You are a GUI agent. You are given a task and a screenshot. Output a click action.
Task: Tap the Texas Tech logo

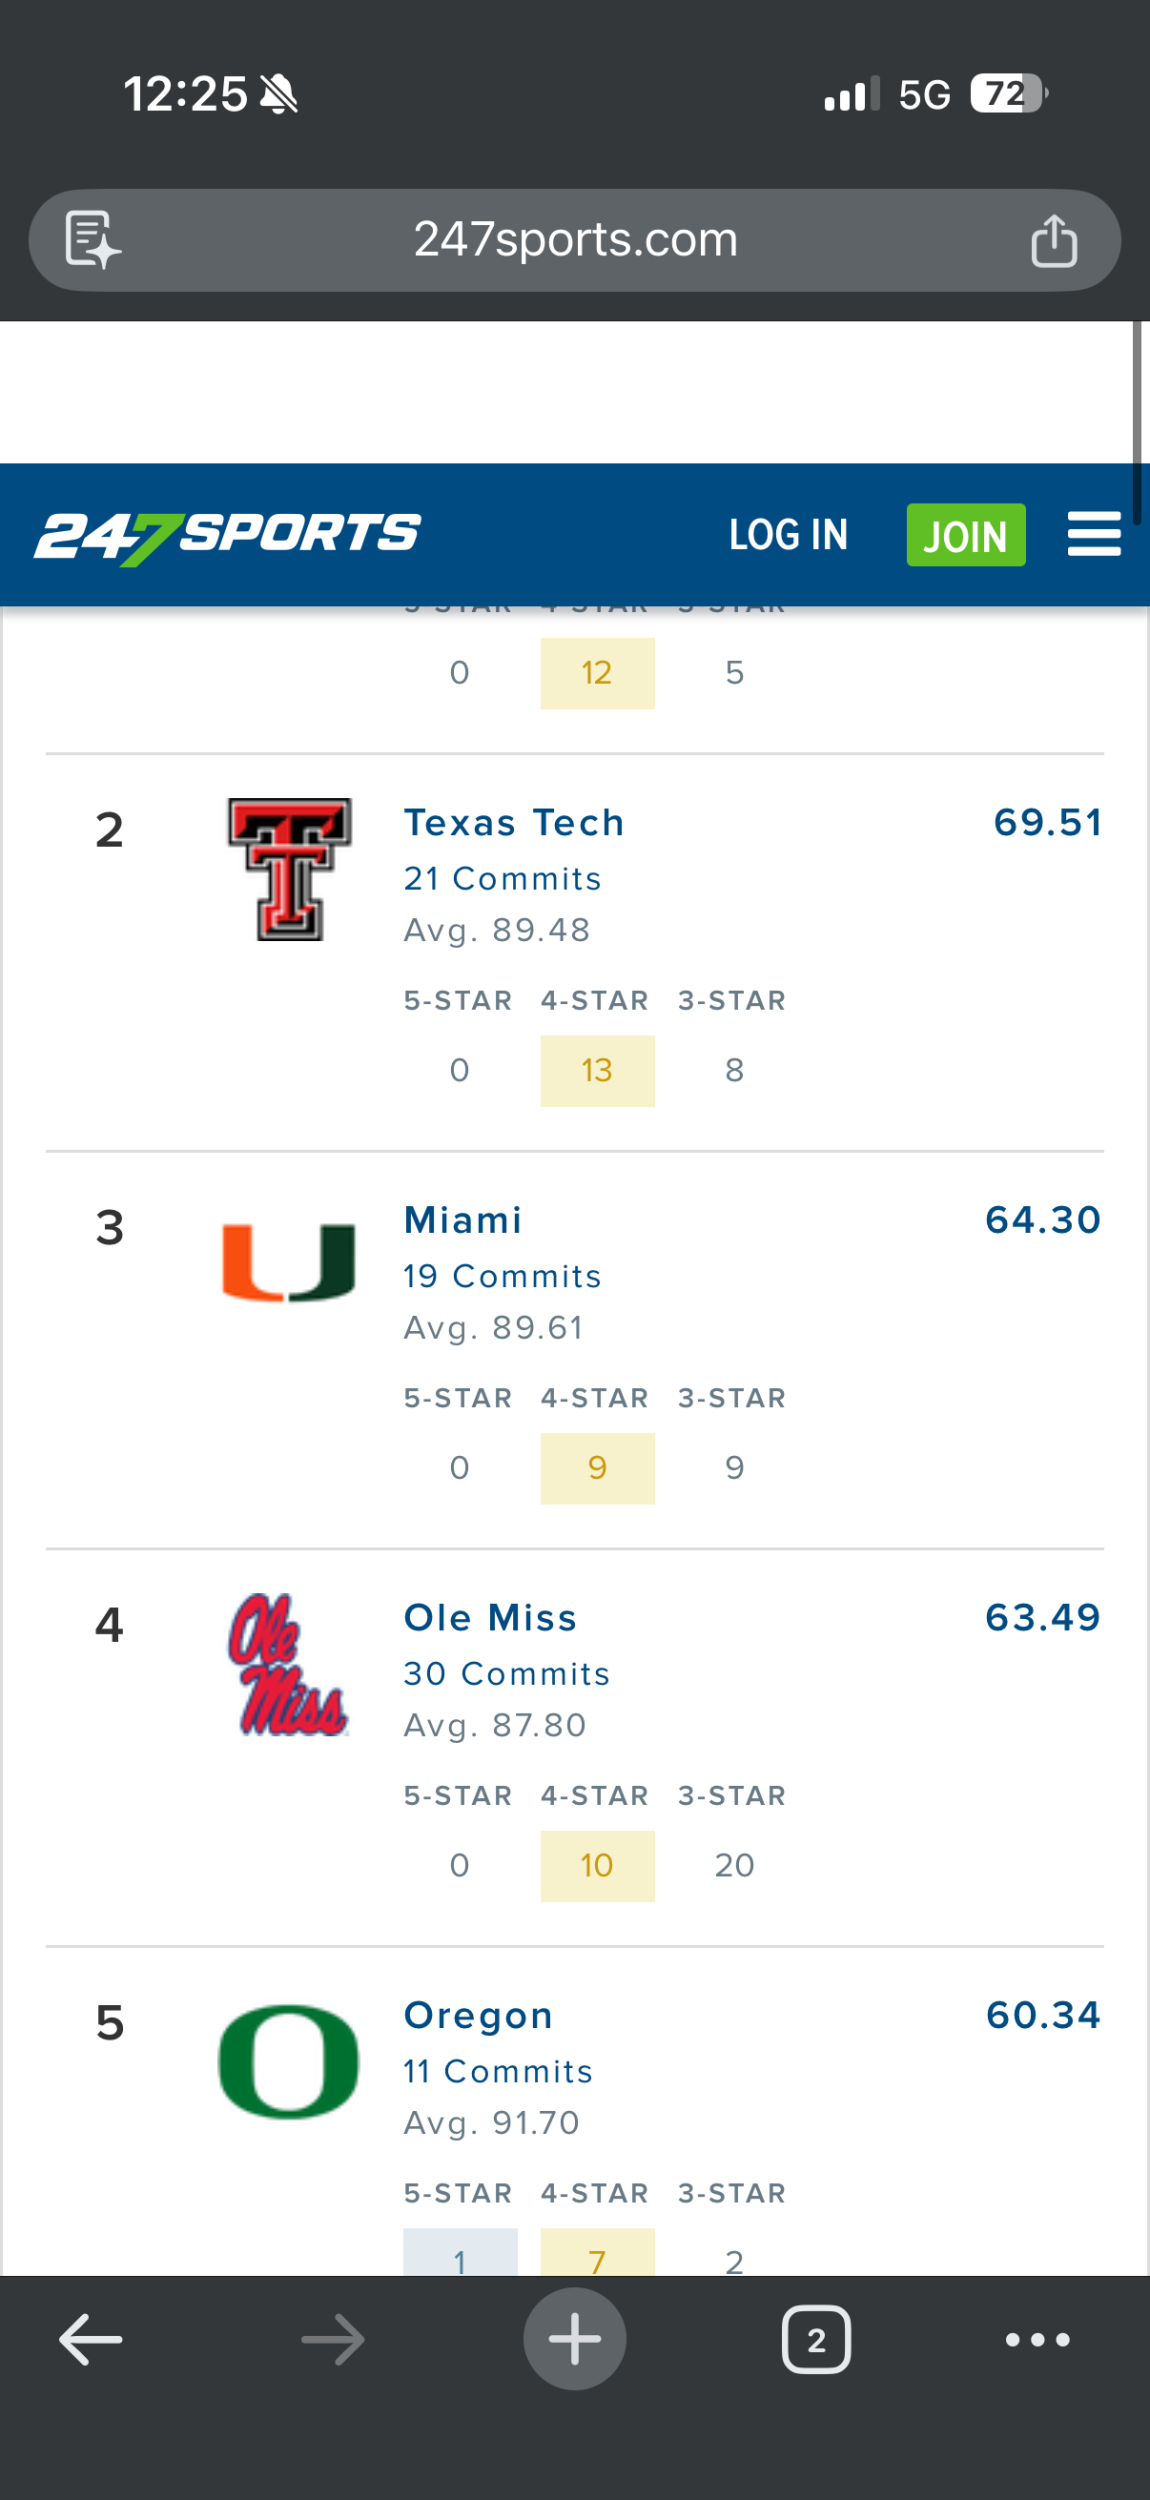coord(289,869)
